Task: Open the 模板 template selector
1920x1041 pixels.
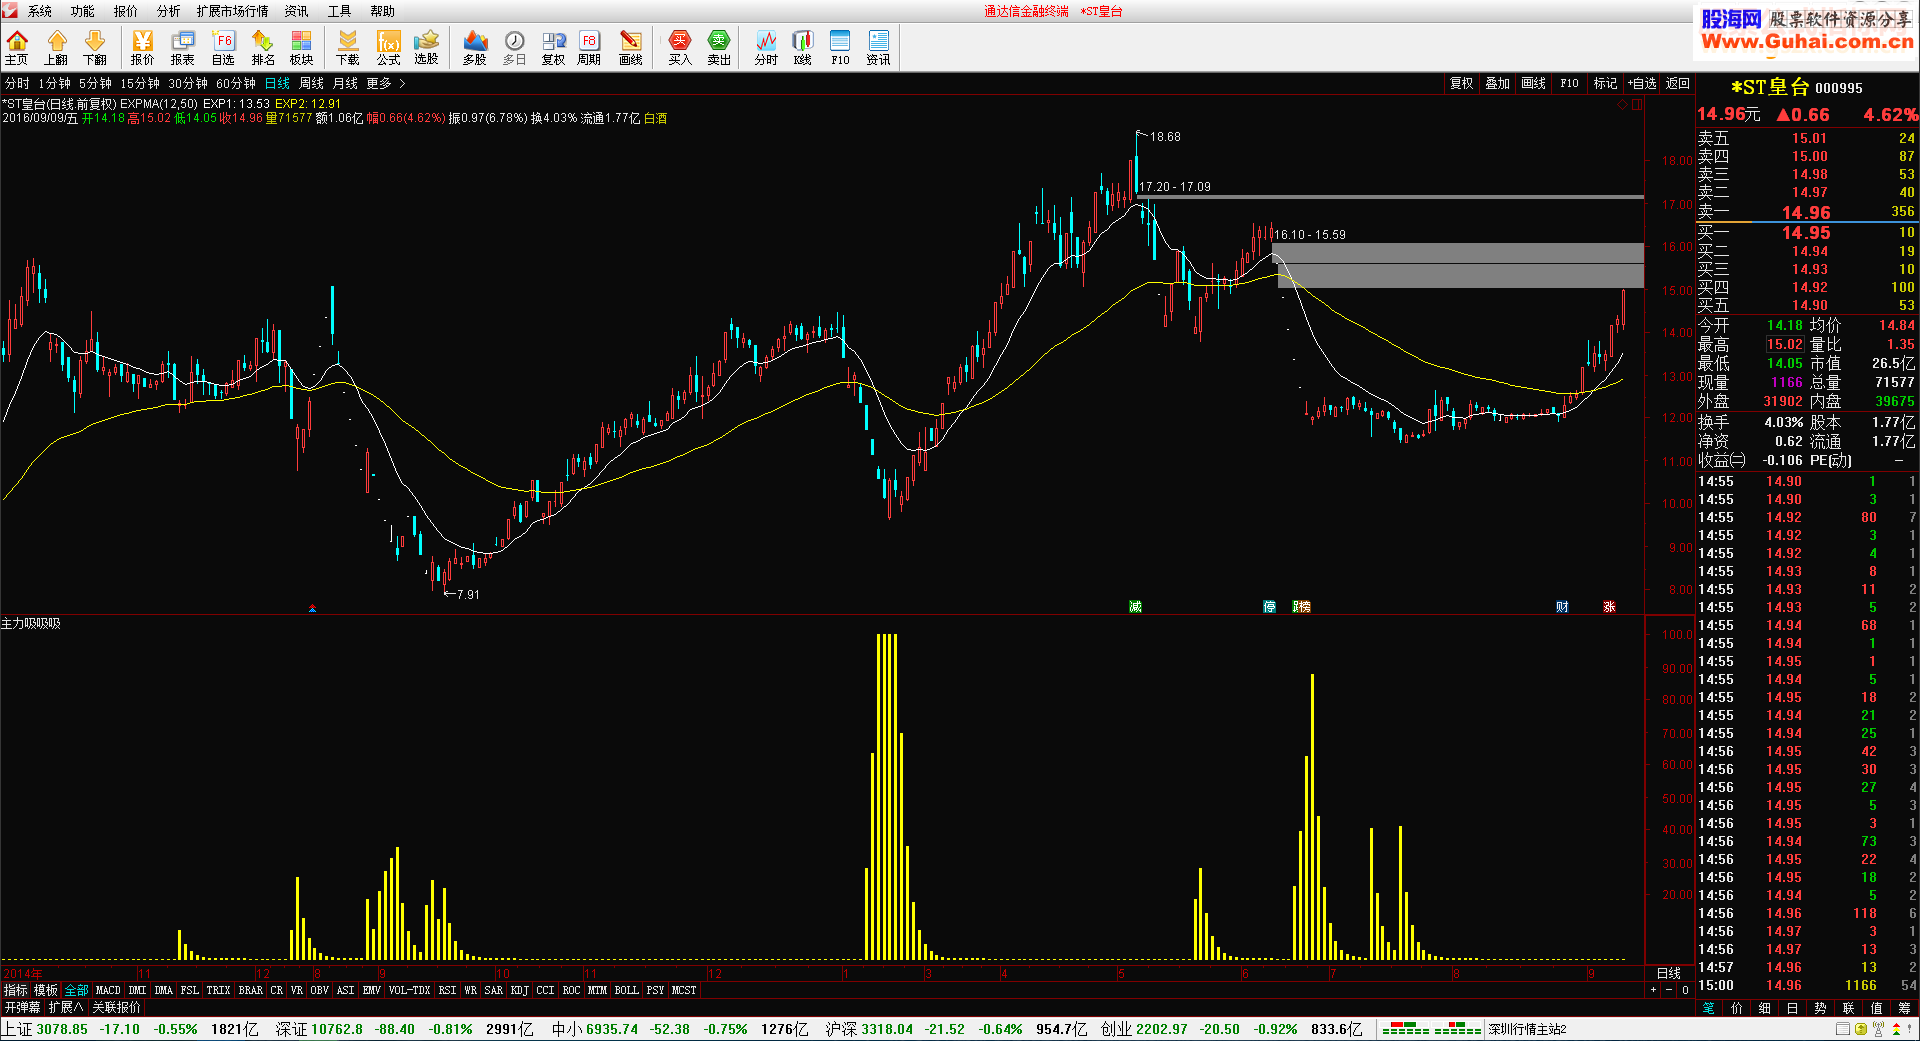Action: coord(46,990)
